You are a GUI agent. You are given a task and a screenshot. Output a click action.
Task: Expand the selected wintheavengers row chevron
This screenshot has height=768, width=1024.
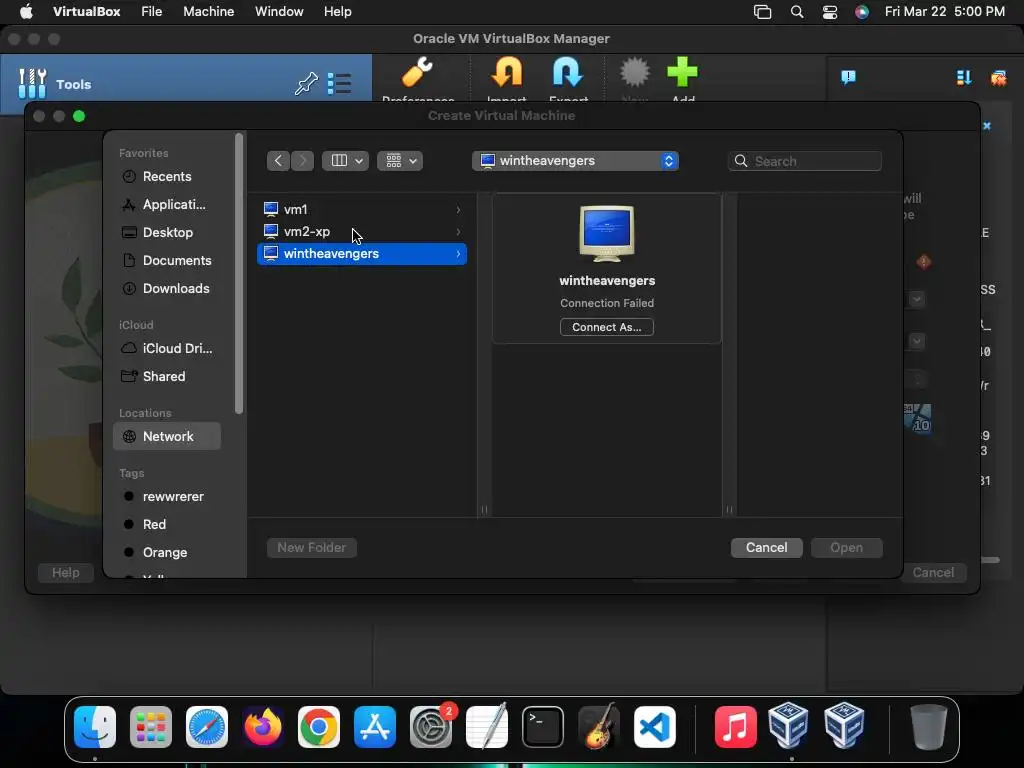(x=458, y=254)
